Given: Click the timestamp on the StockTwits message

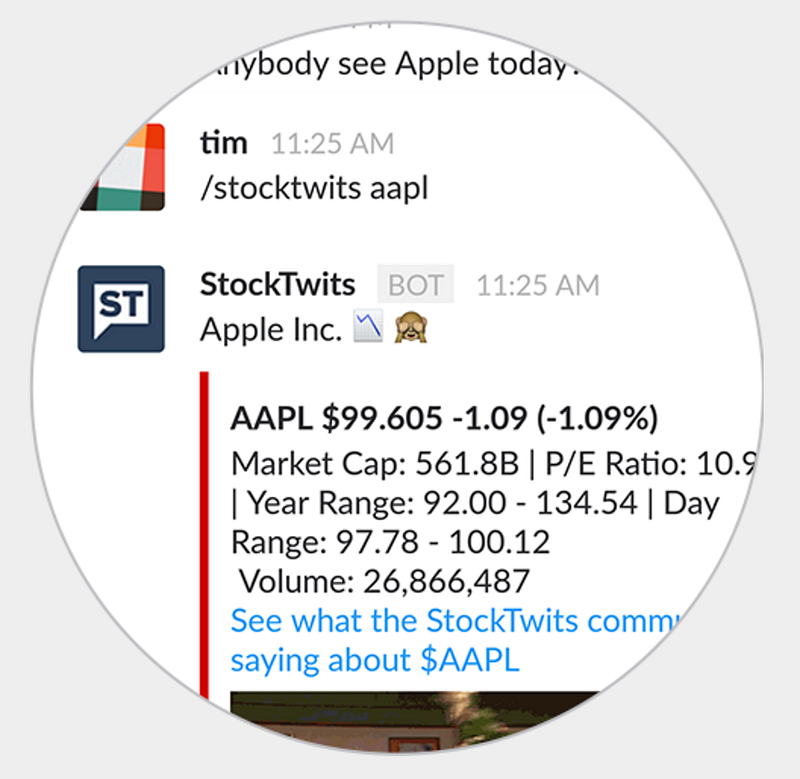Looking at the screenshot, I should (538, 286).
